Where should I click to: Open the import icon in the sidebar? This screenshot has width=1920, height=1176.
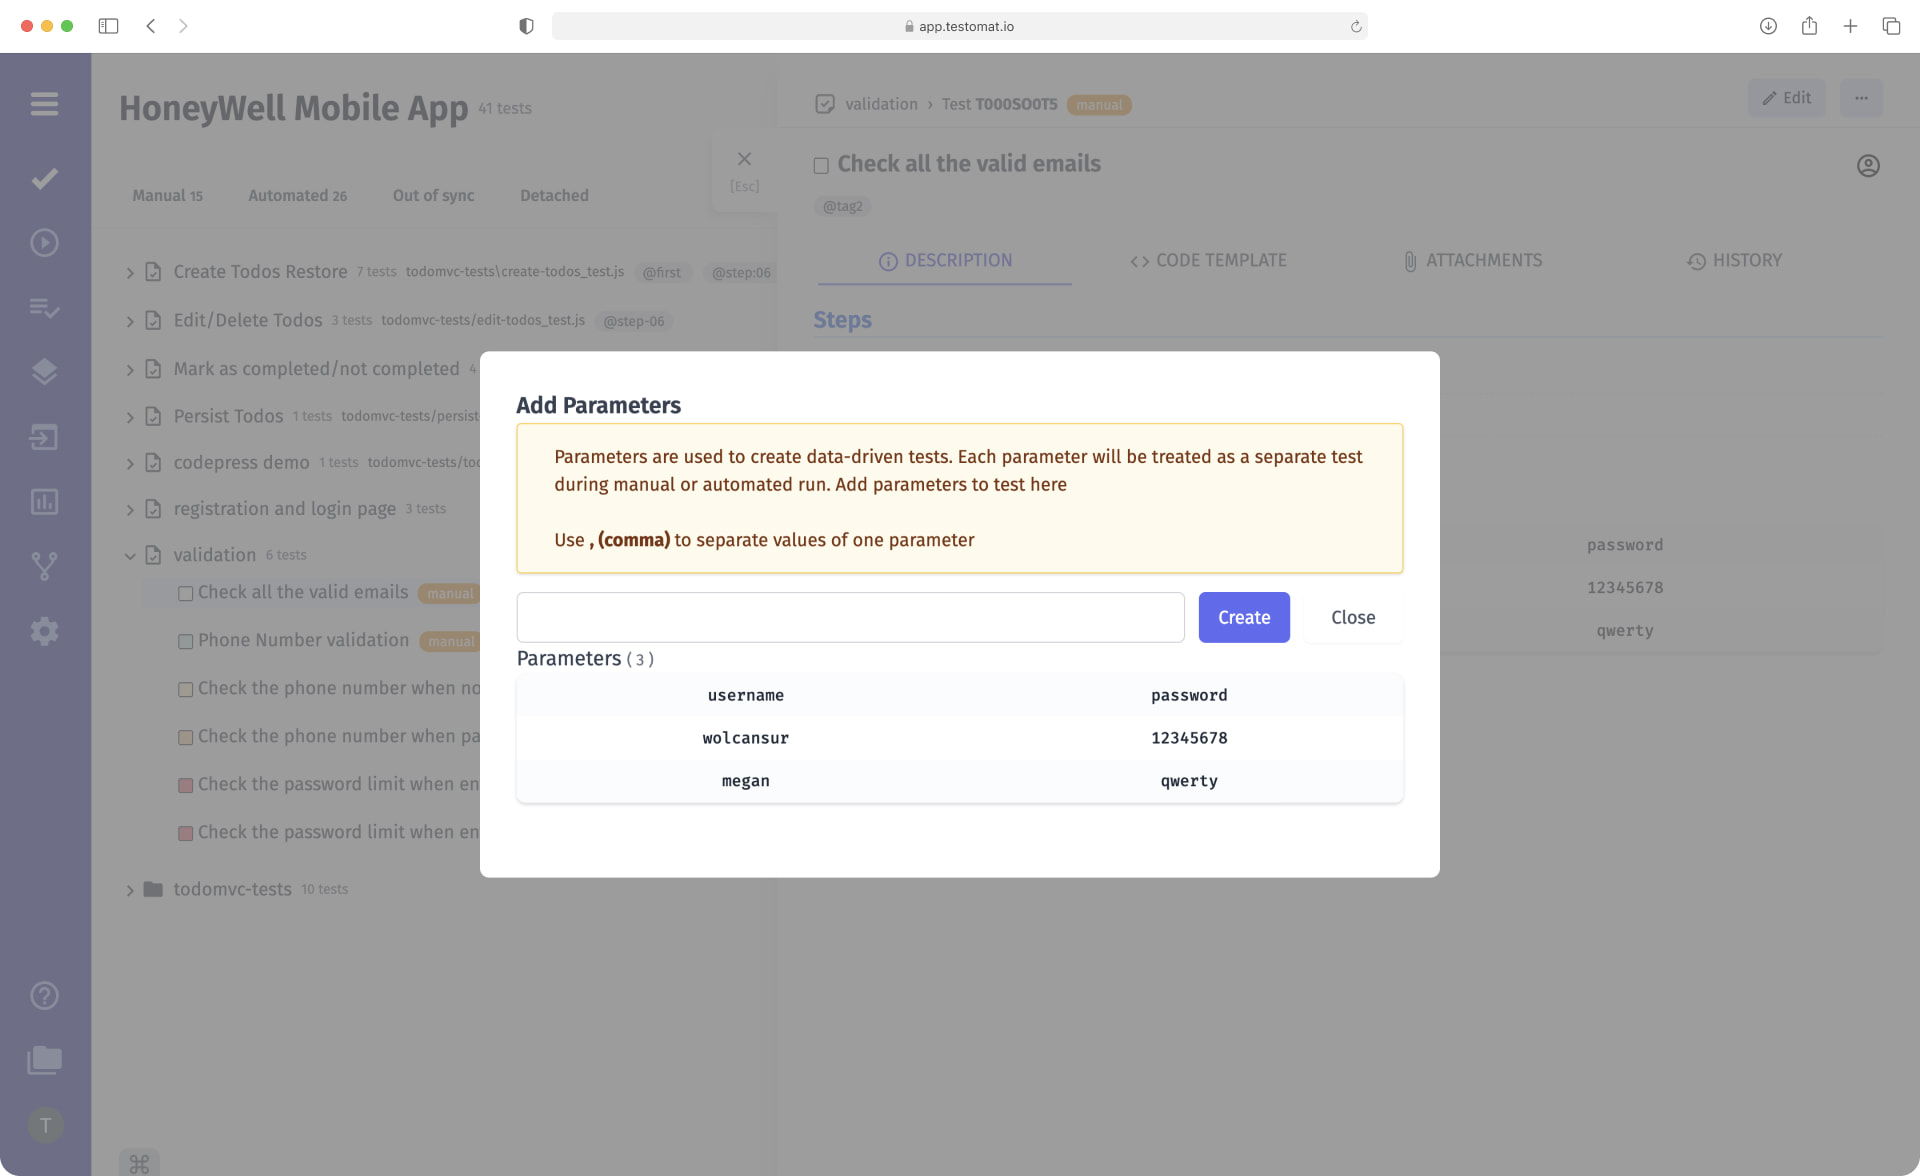click(44, 437)
